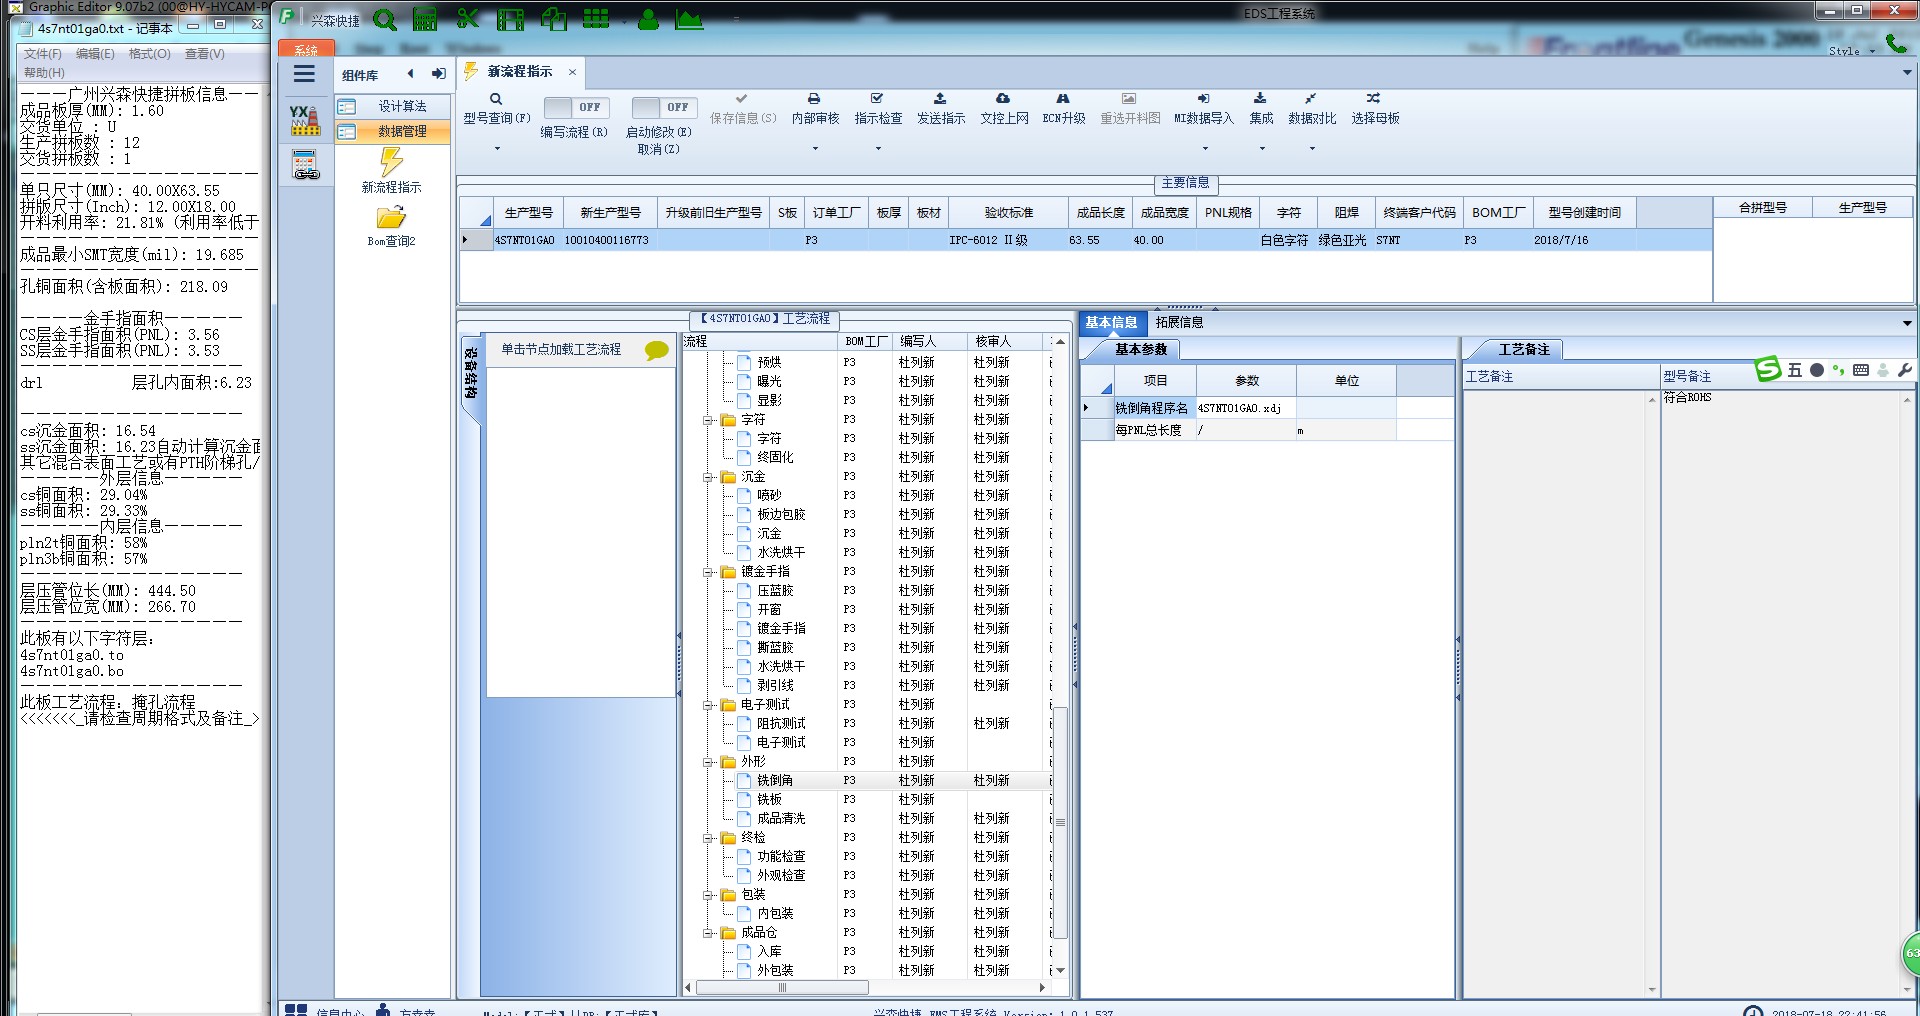Click 型号查询(F) search tool
This screenshot has width=1920, height=1016.
pos(496,109)
